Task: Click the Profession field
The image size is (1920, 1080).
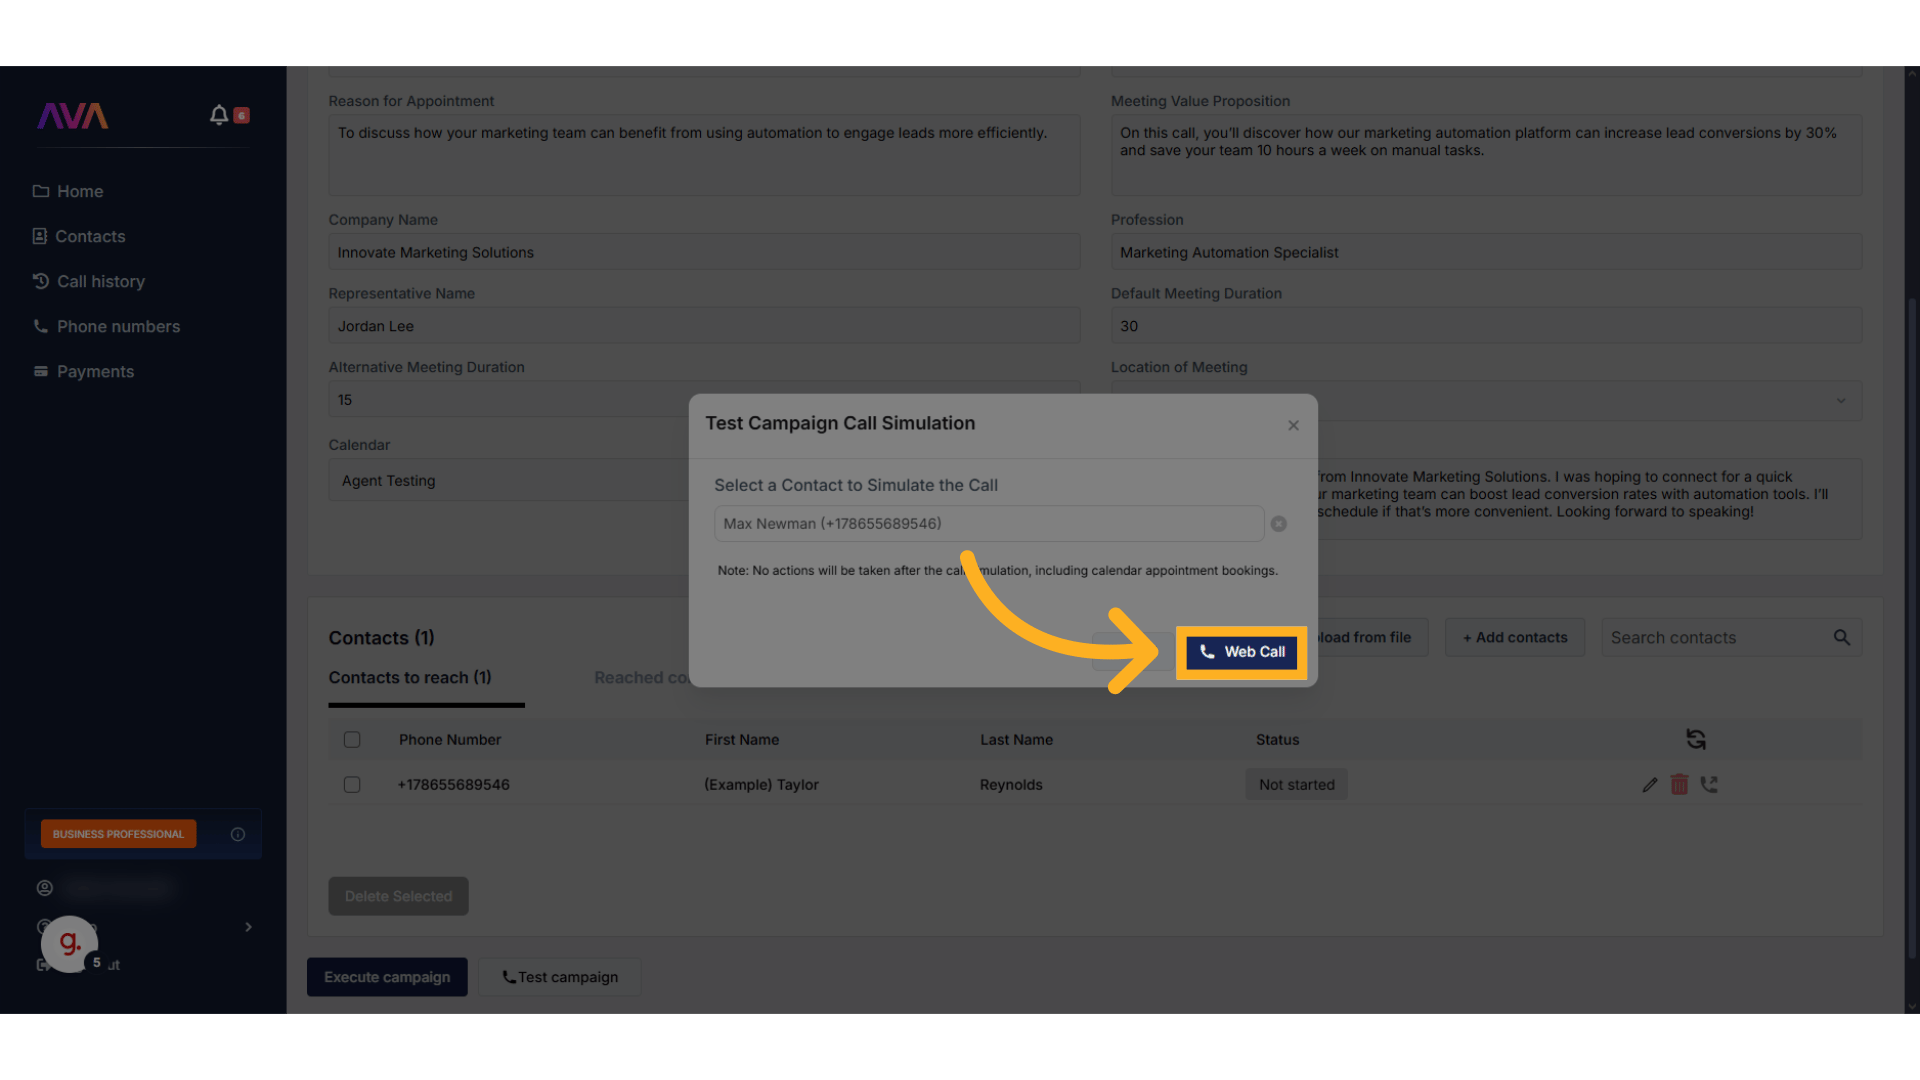Action: coord(1486,252)
